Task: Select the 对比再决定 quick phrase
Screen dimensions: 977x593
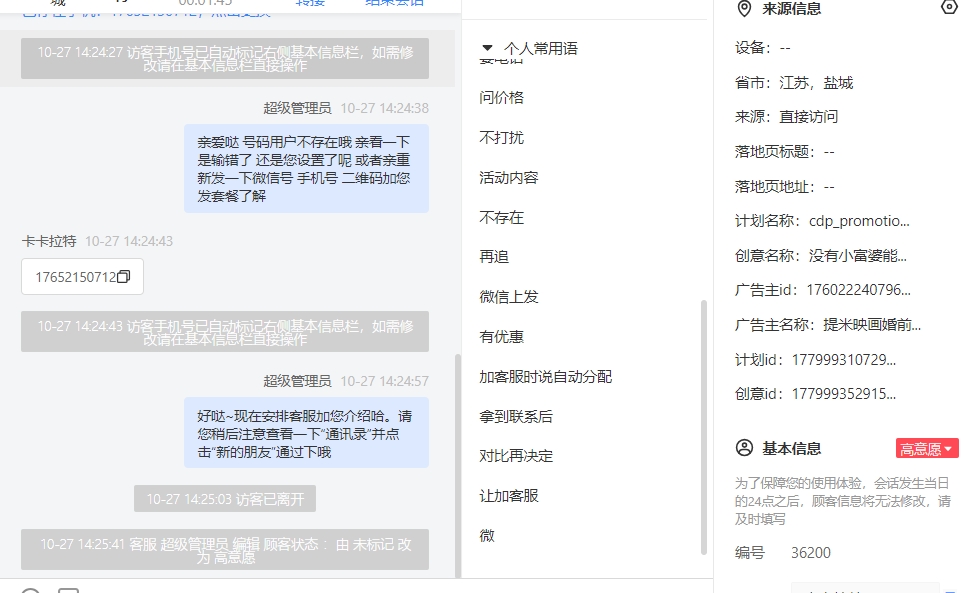Action: tap(516, 456)
